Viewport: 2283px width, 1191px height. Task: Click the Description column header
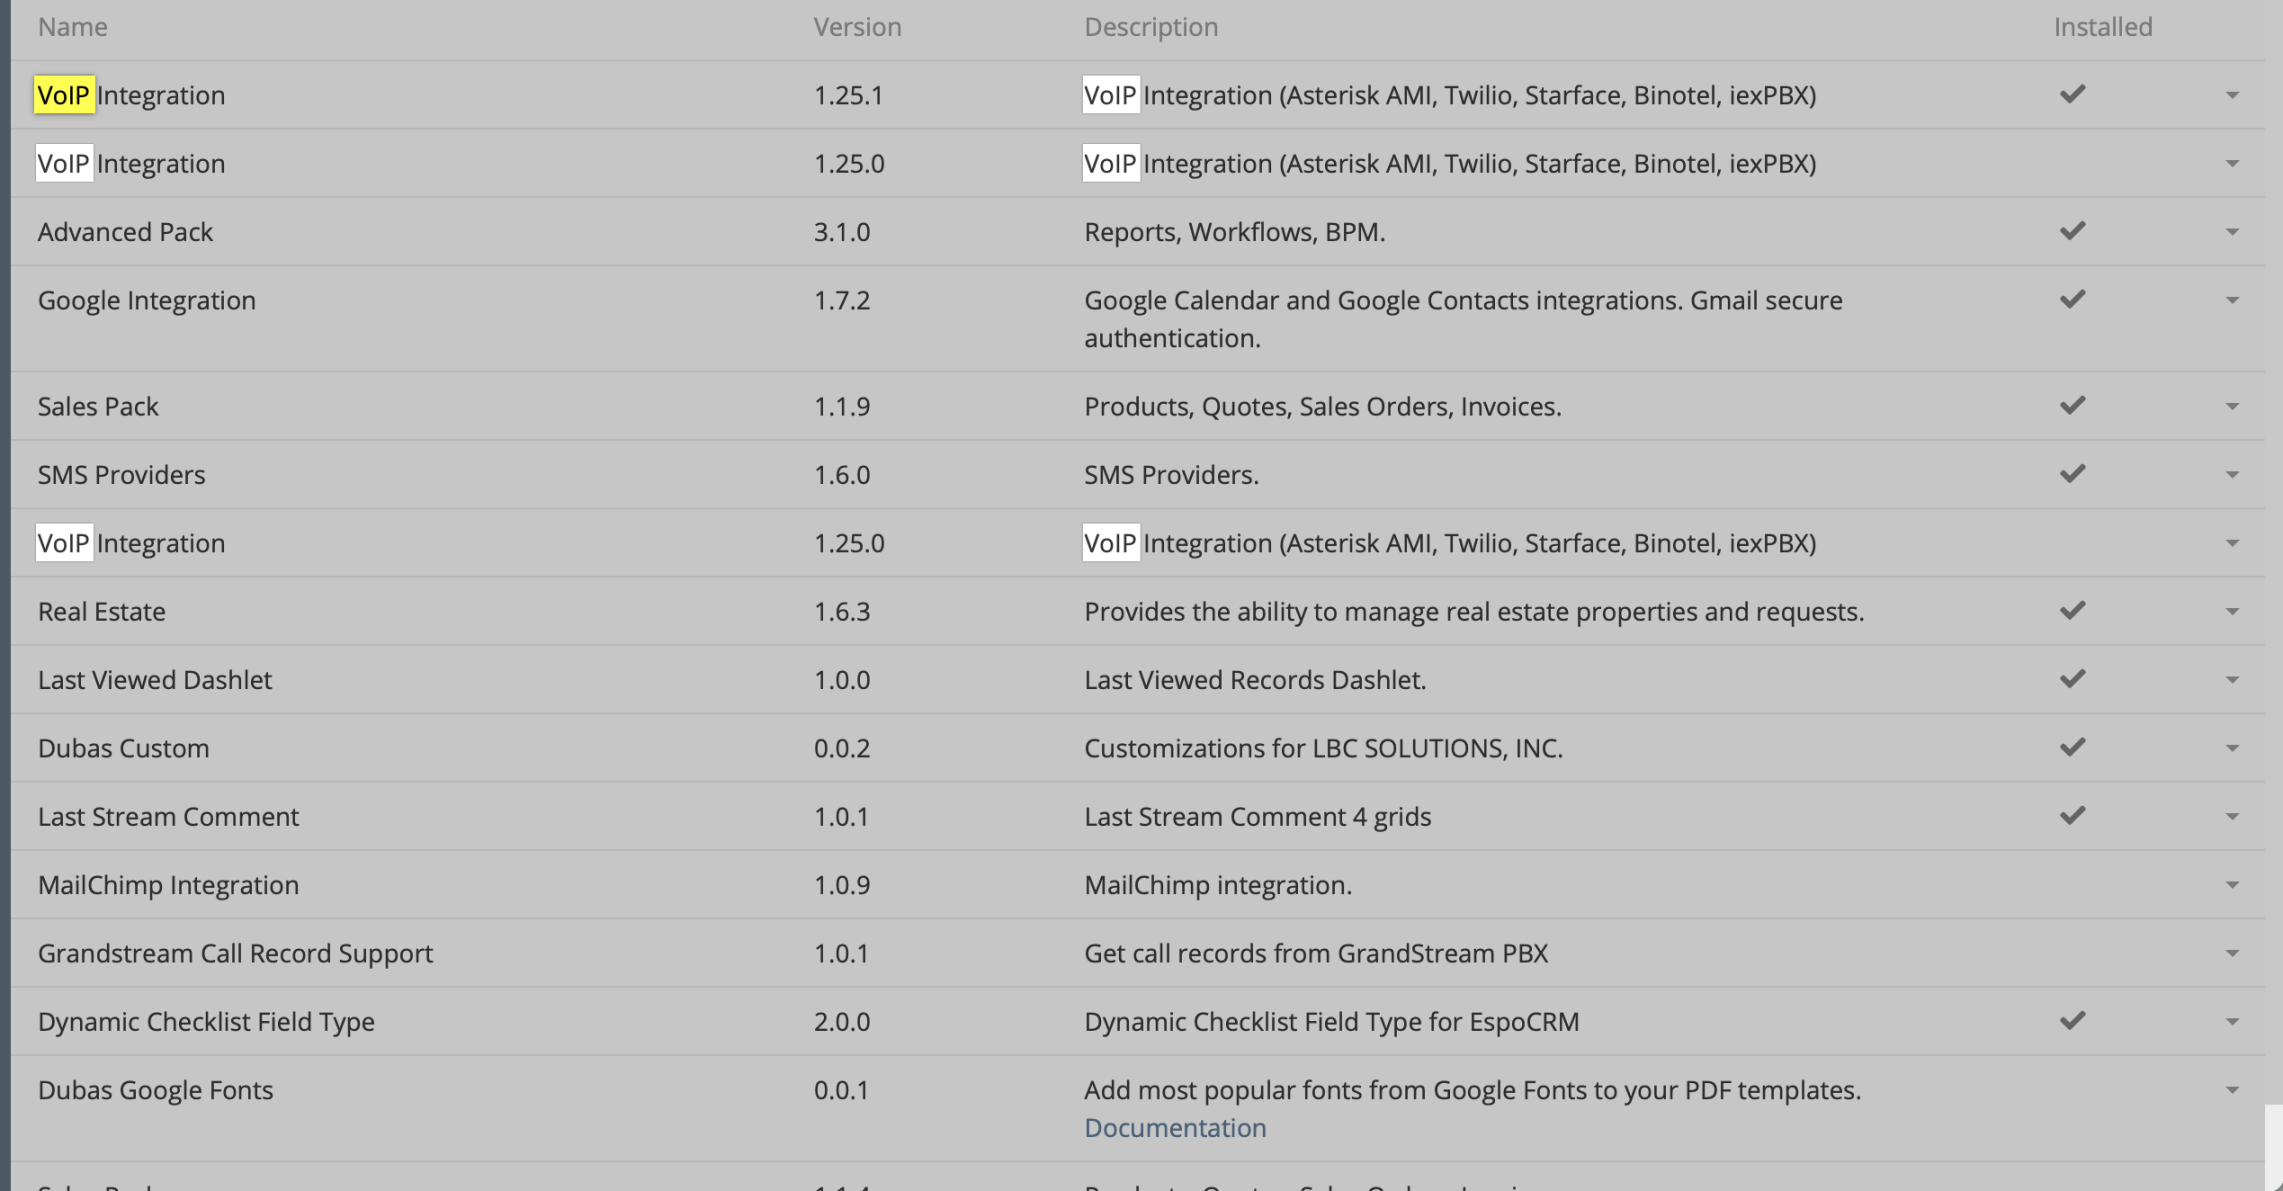(x=1151, y=27)
